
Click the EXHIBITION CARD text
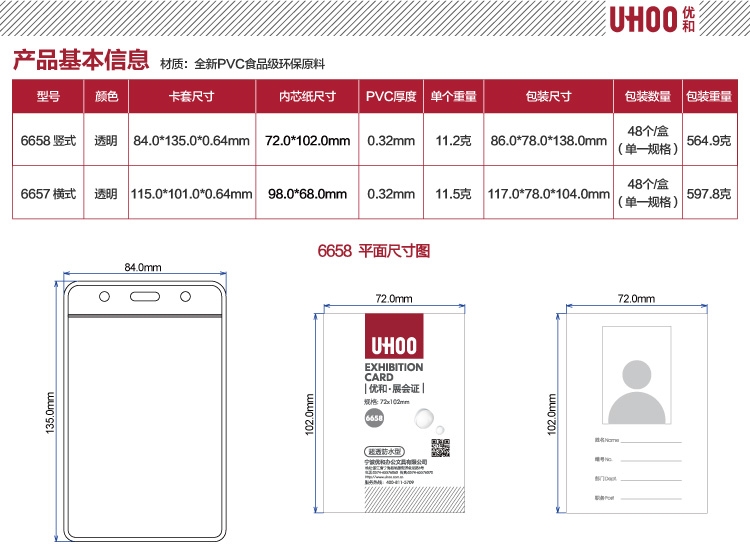pos(394,372)
